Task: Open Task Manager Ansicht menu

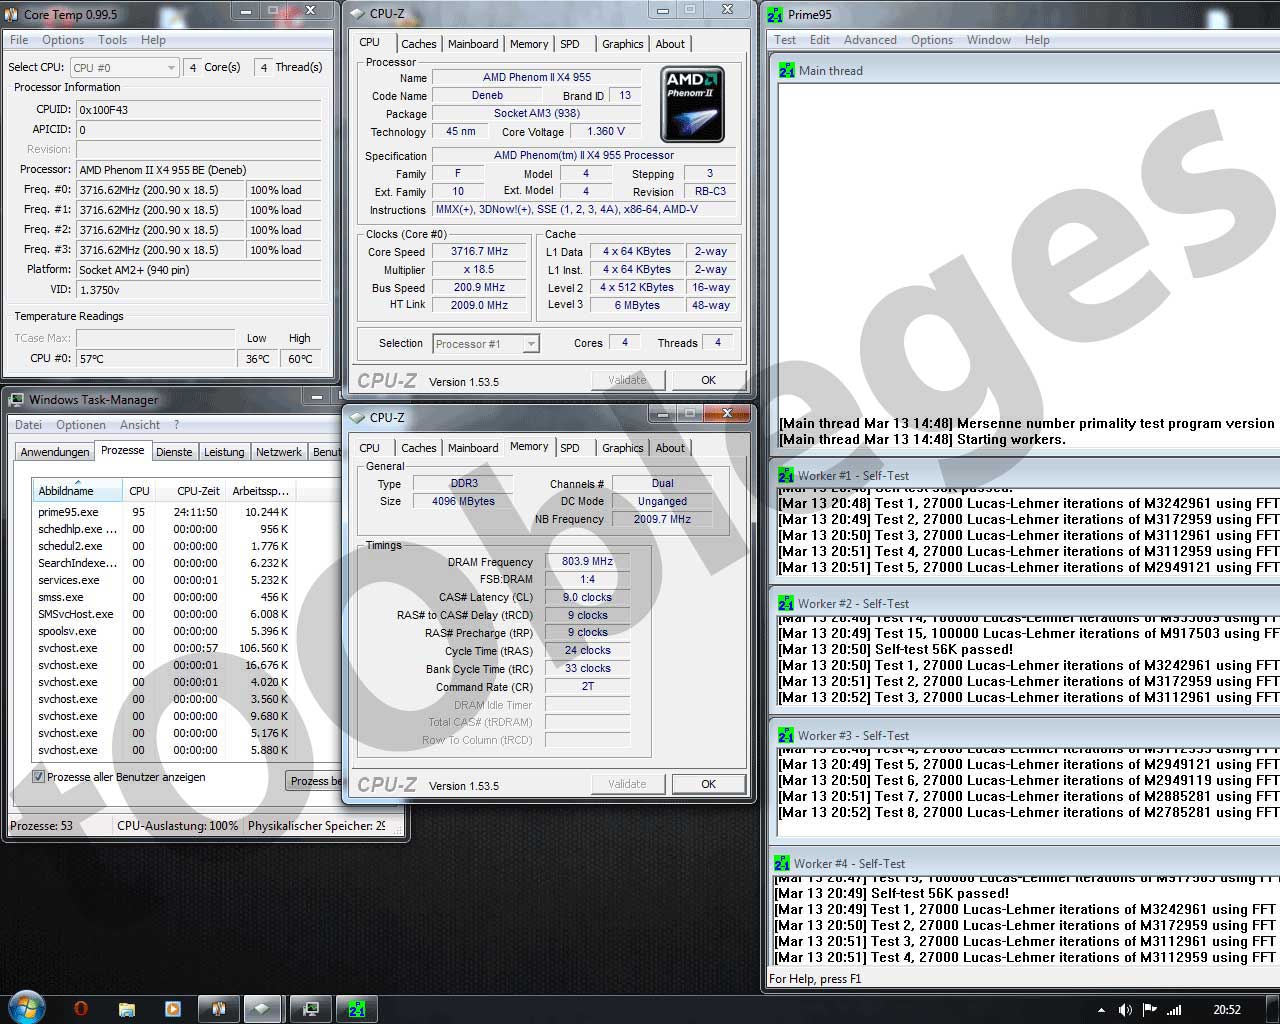Action: pos(140,424)
